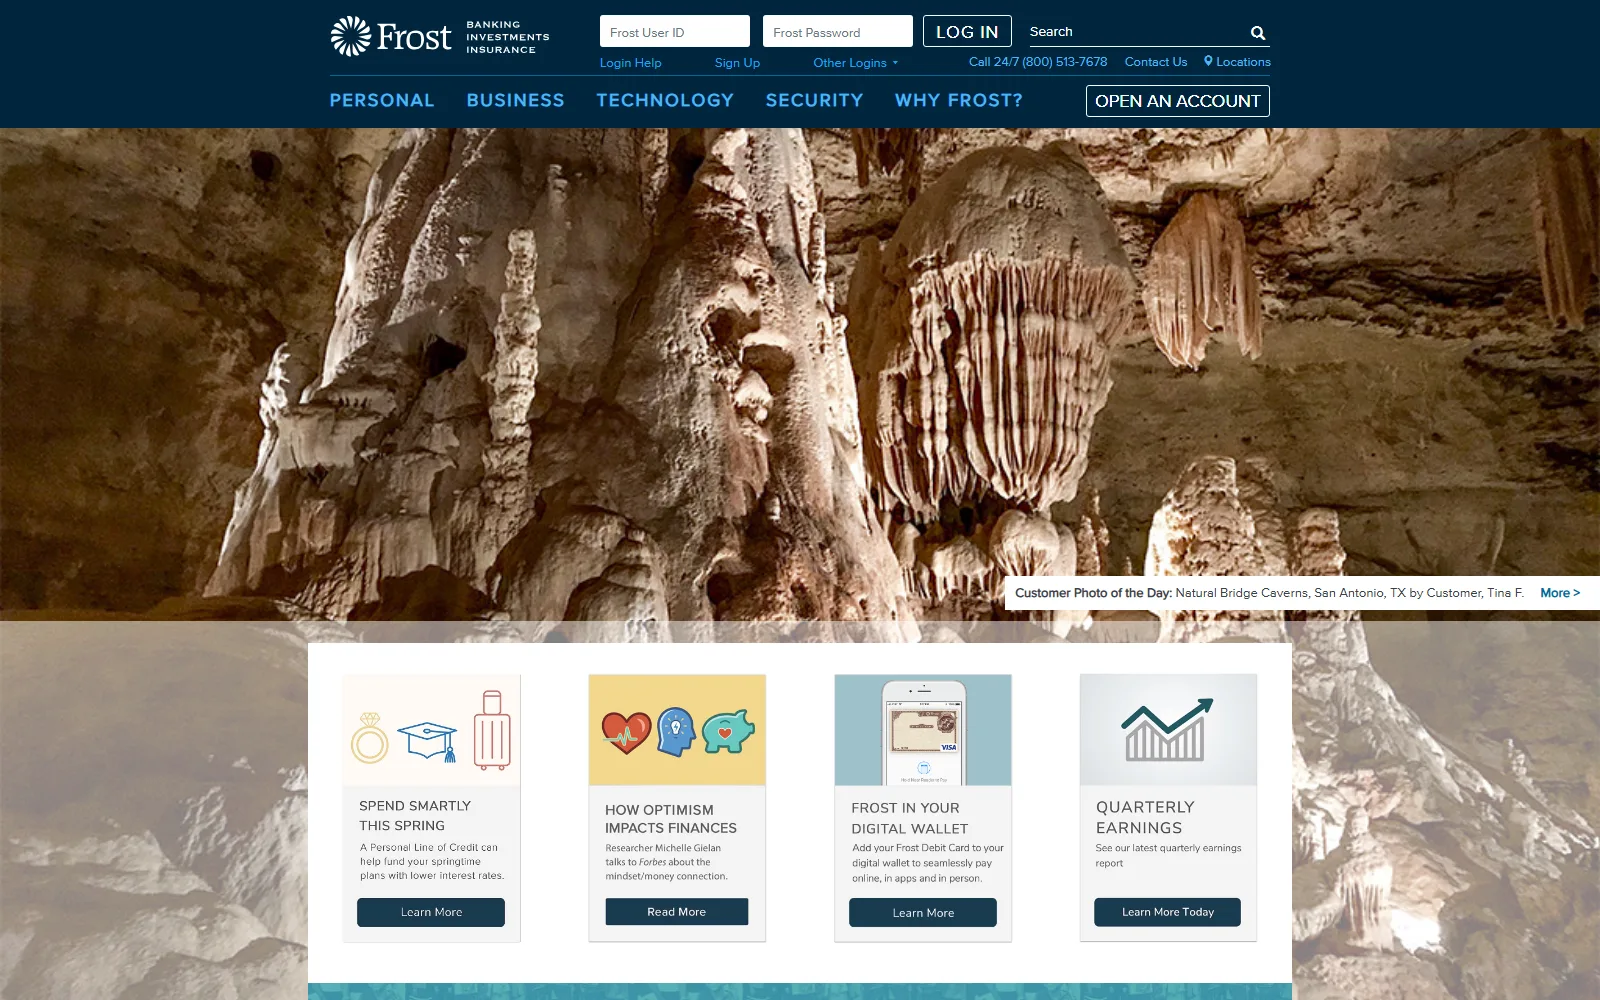Focus the Frost User ID field
The width and height of the screenshot is (1600, 1000).
coord(675,32)
